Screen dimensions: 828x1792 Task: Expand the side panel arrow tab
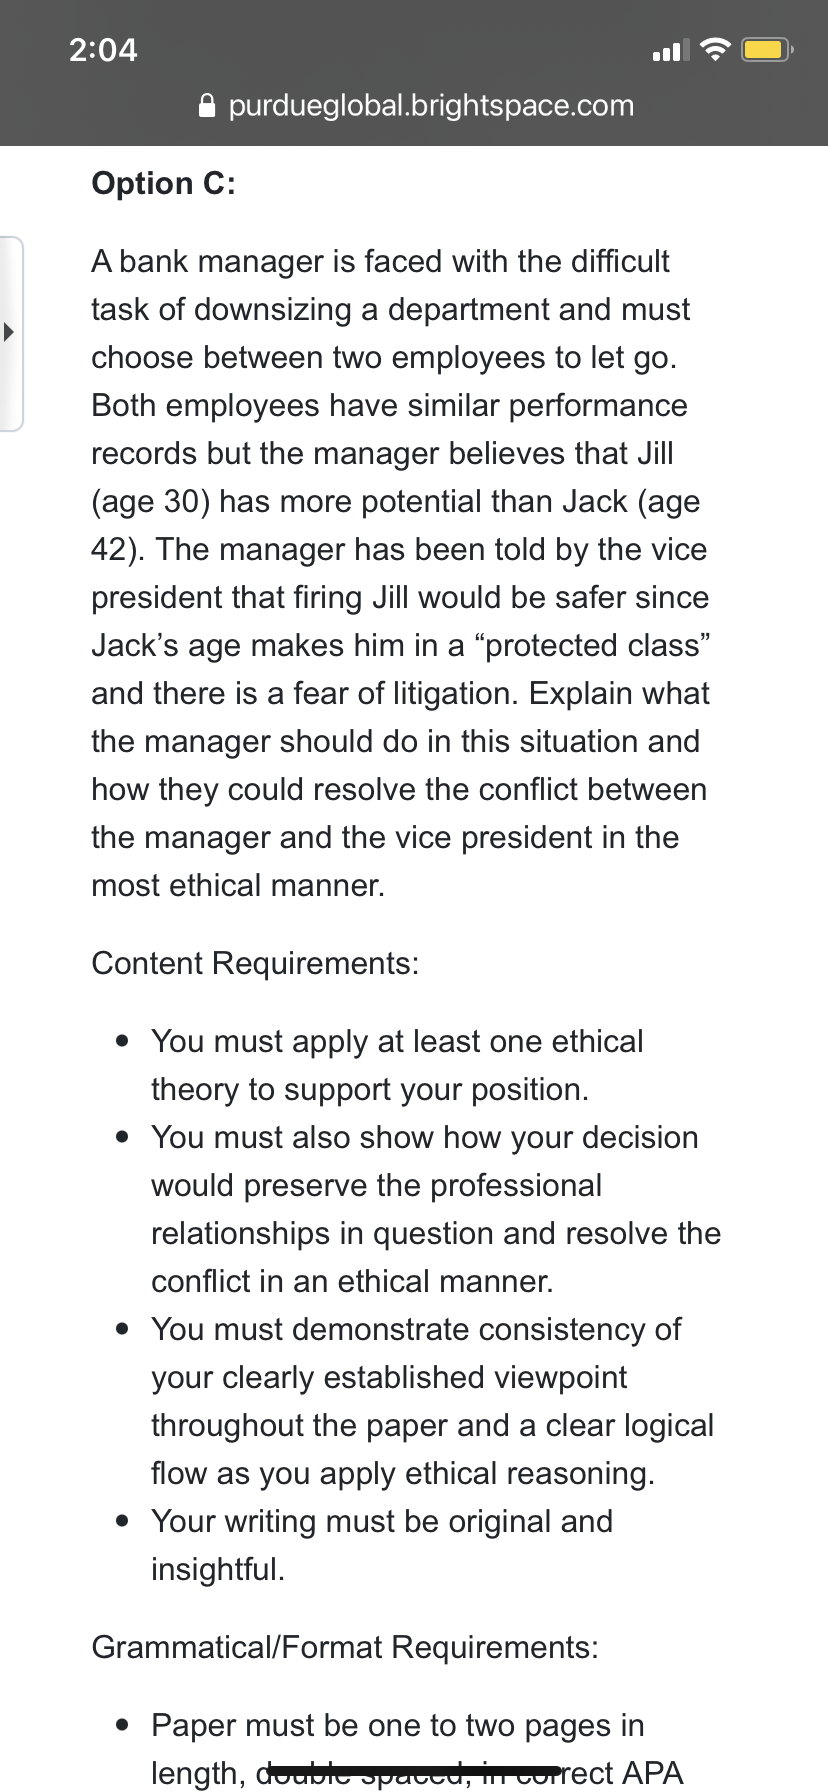(11, 333)
